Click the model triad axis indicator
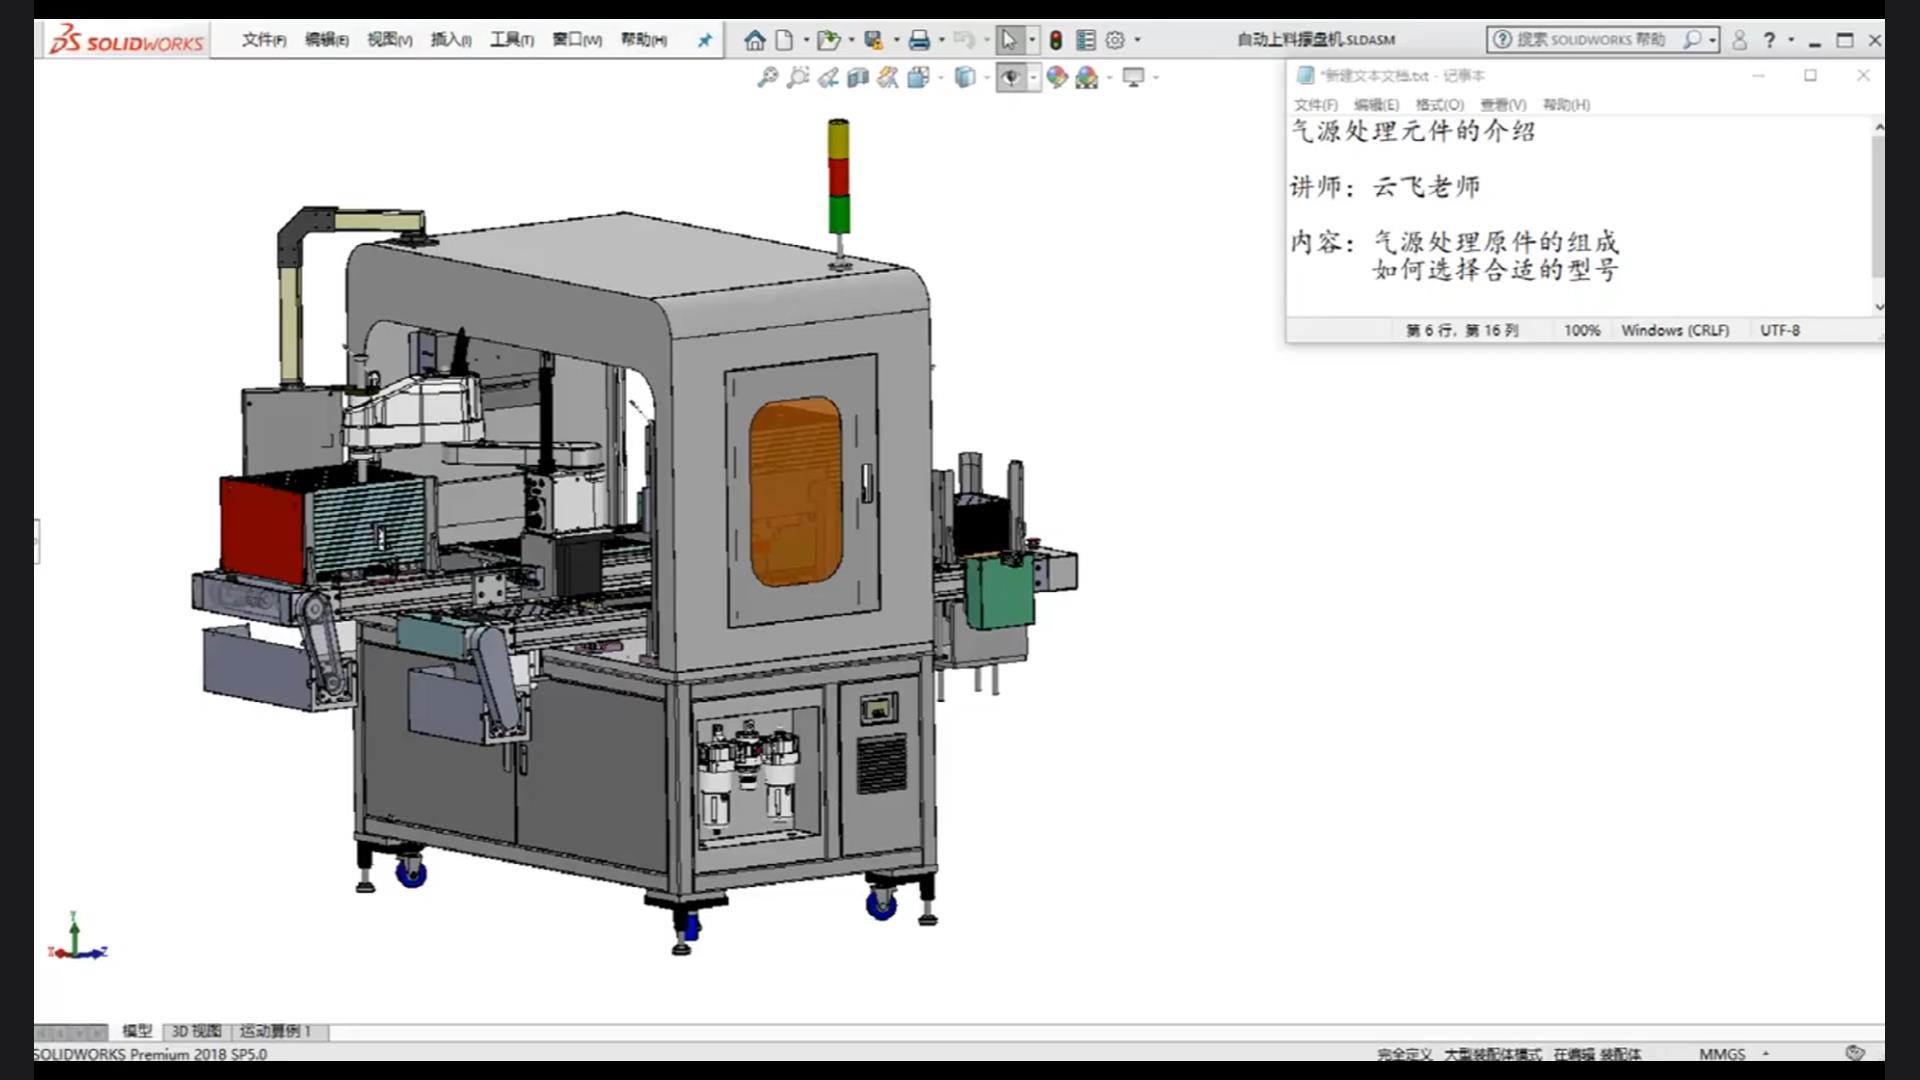Image resolution: width=1920 pixels, height=1080 pixels. click(77, 936)
